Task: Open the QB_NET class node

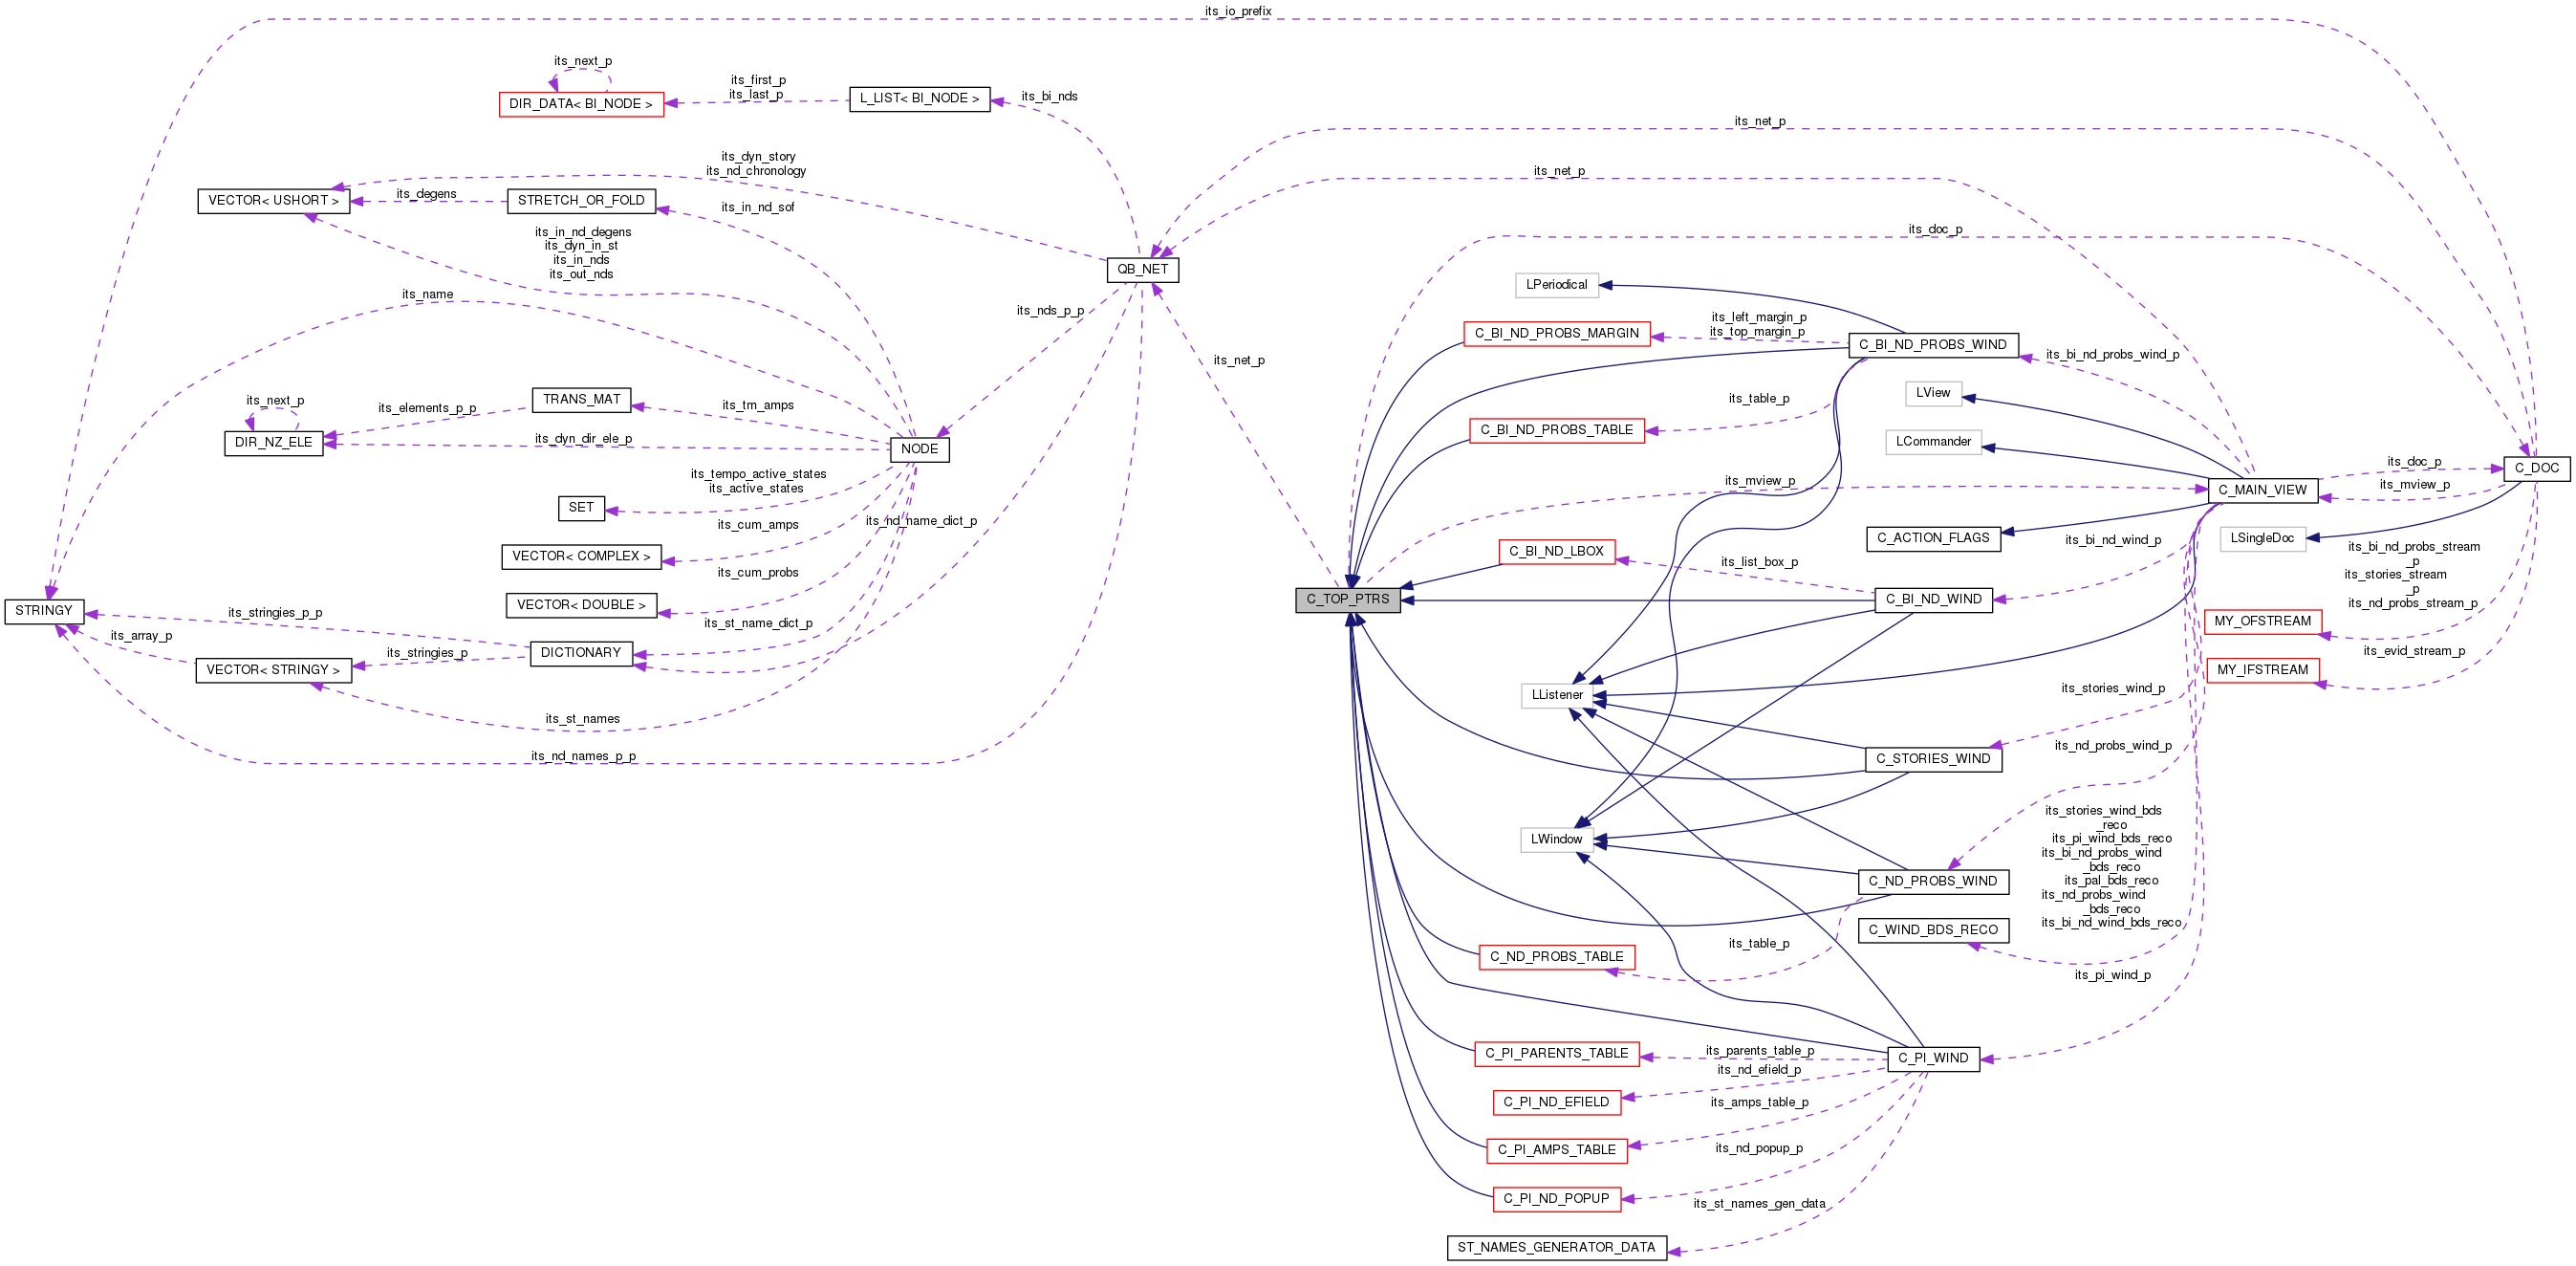Action: [x=1142, y=269]
